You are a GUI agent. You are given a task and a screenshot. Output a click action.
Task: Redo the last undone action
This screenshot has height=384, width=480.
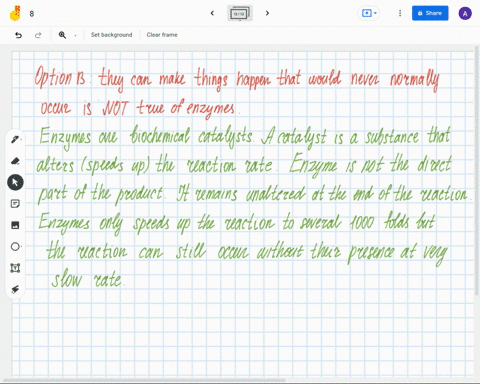[x=38, y=35]
